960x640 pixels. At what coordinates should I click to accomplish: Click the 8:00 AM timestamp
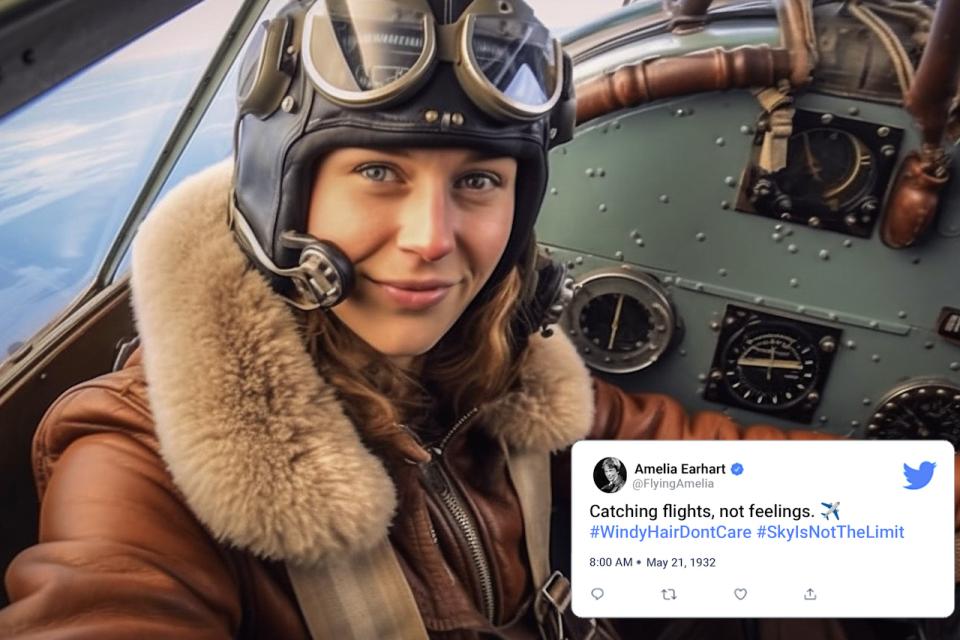[x=610, y=562]
